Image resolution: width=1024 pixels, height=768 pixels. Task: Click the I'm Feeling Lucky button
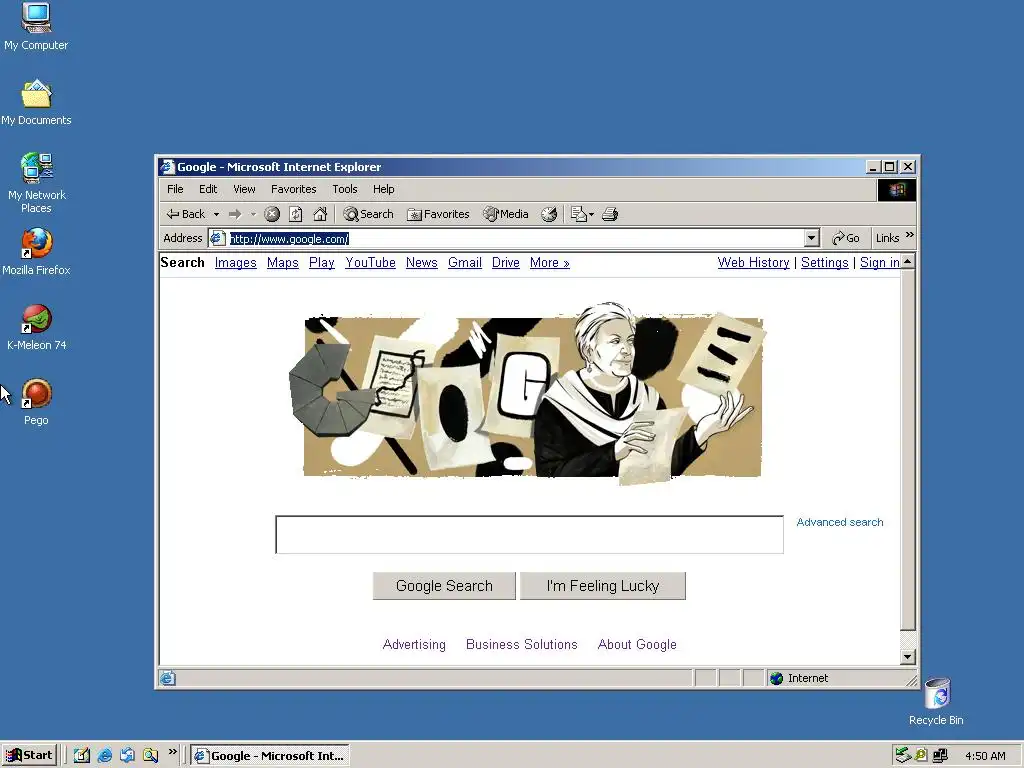(603, 586)
